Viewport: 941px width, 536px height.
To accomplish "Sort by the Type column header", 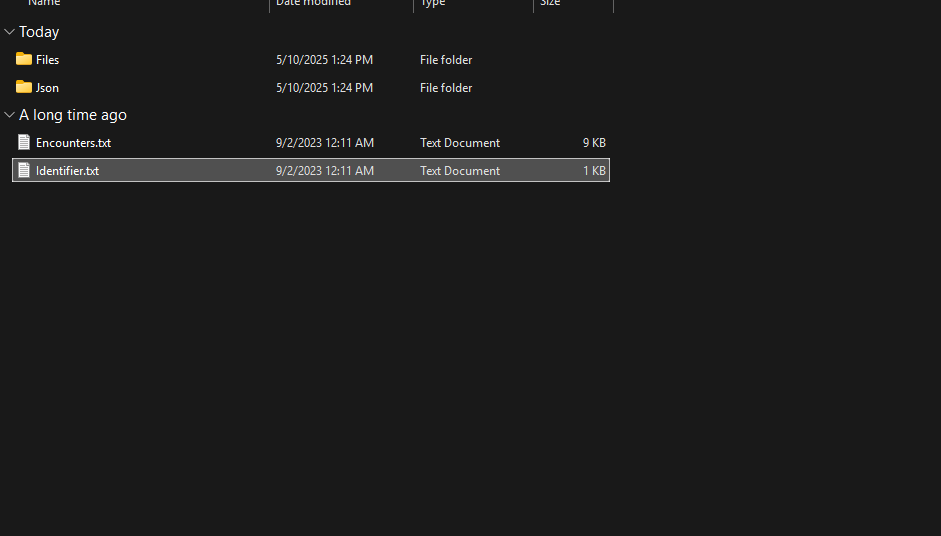I will (x=433, y=4).
